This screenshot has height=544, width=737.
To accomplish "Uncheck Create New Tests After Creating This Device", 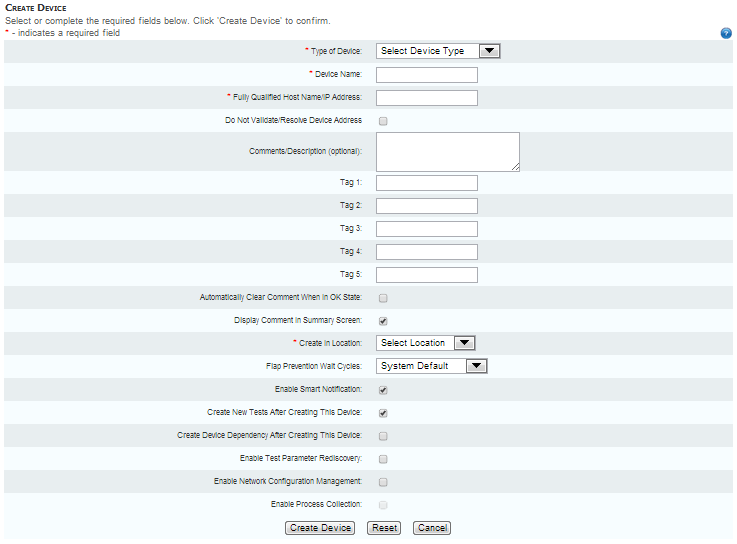I will (383, 413).
